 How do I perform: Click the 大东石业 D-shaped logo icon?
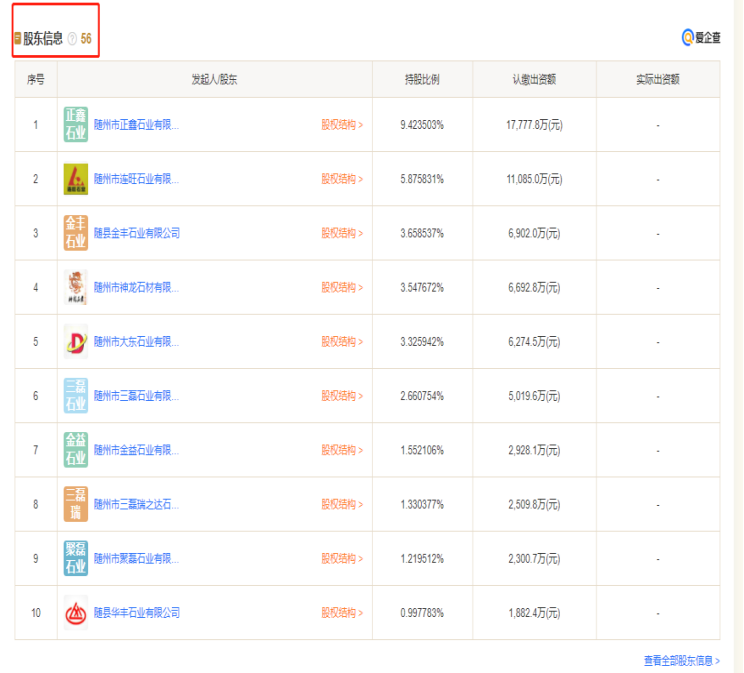(x=76, y=341)
